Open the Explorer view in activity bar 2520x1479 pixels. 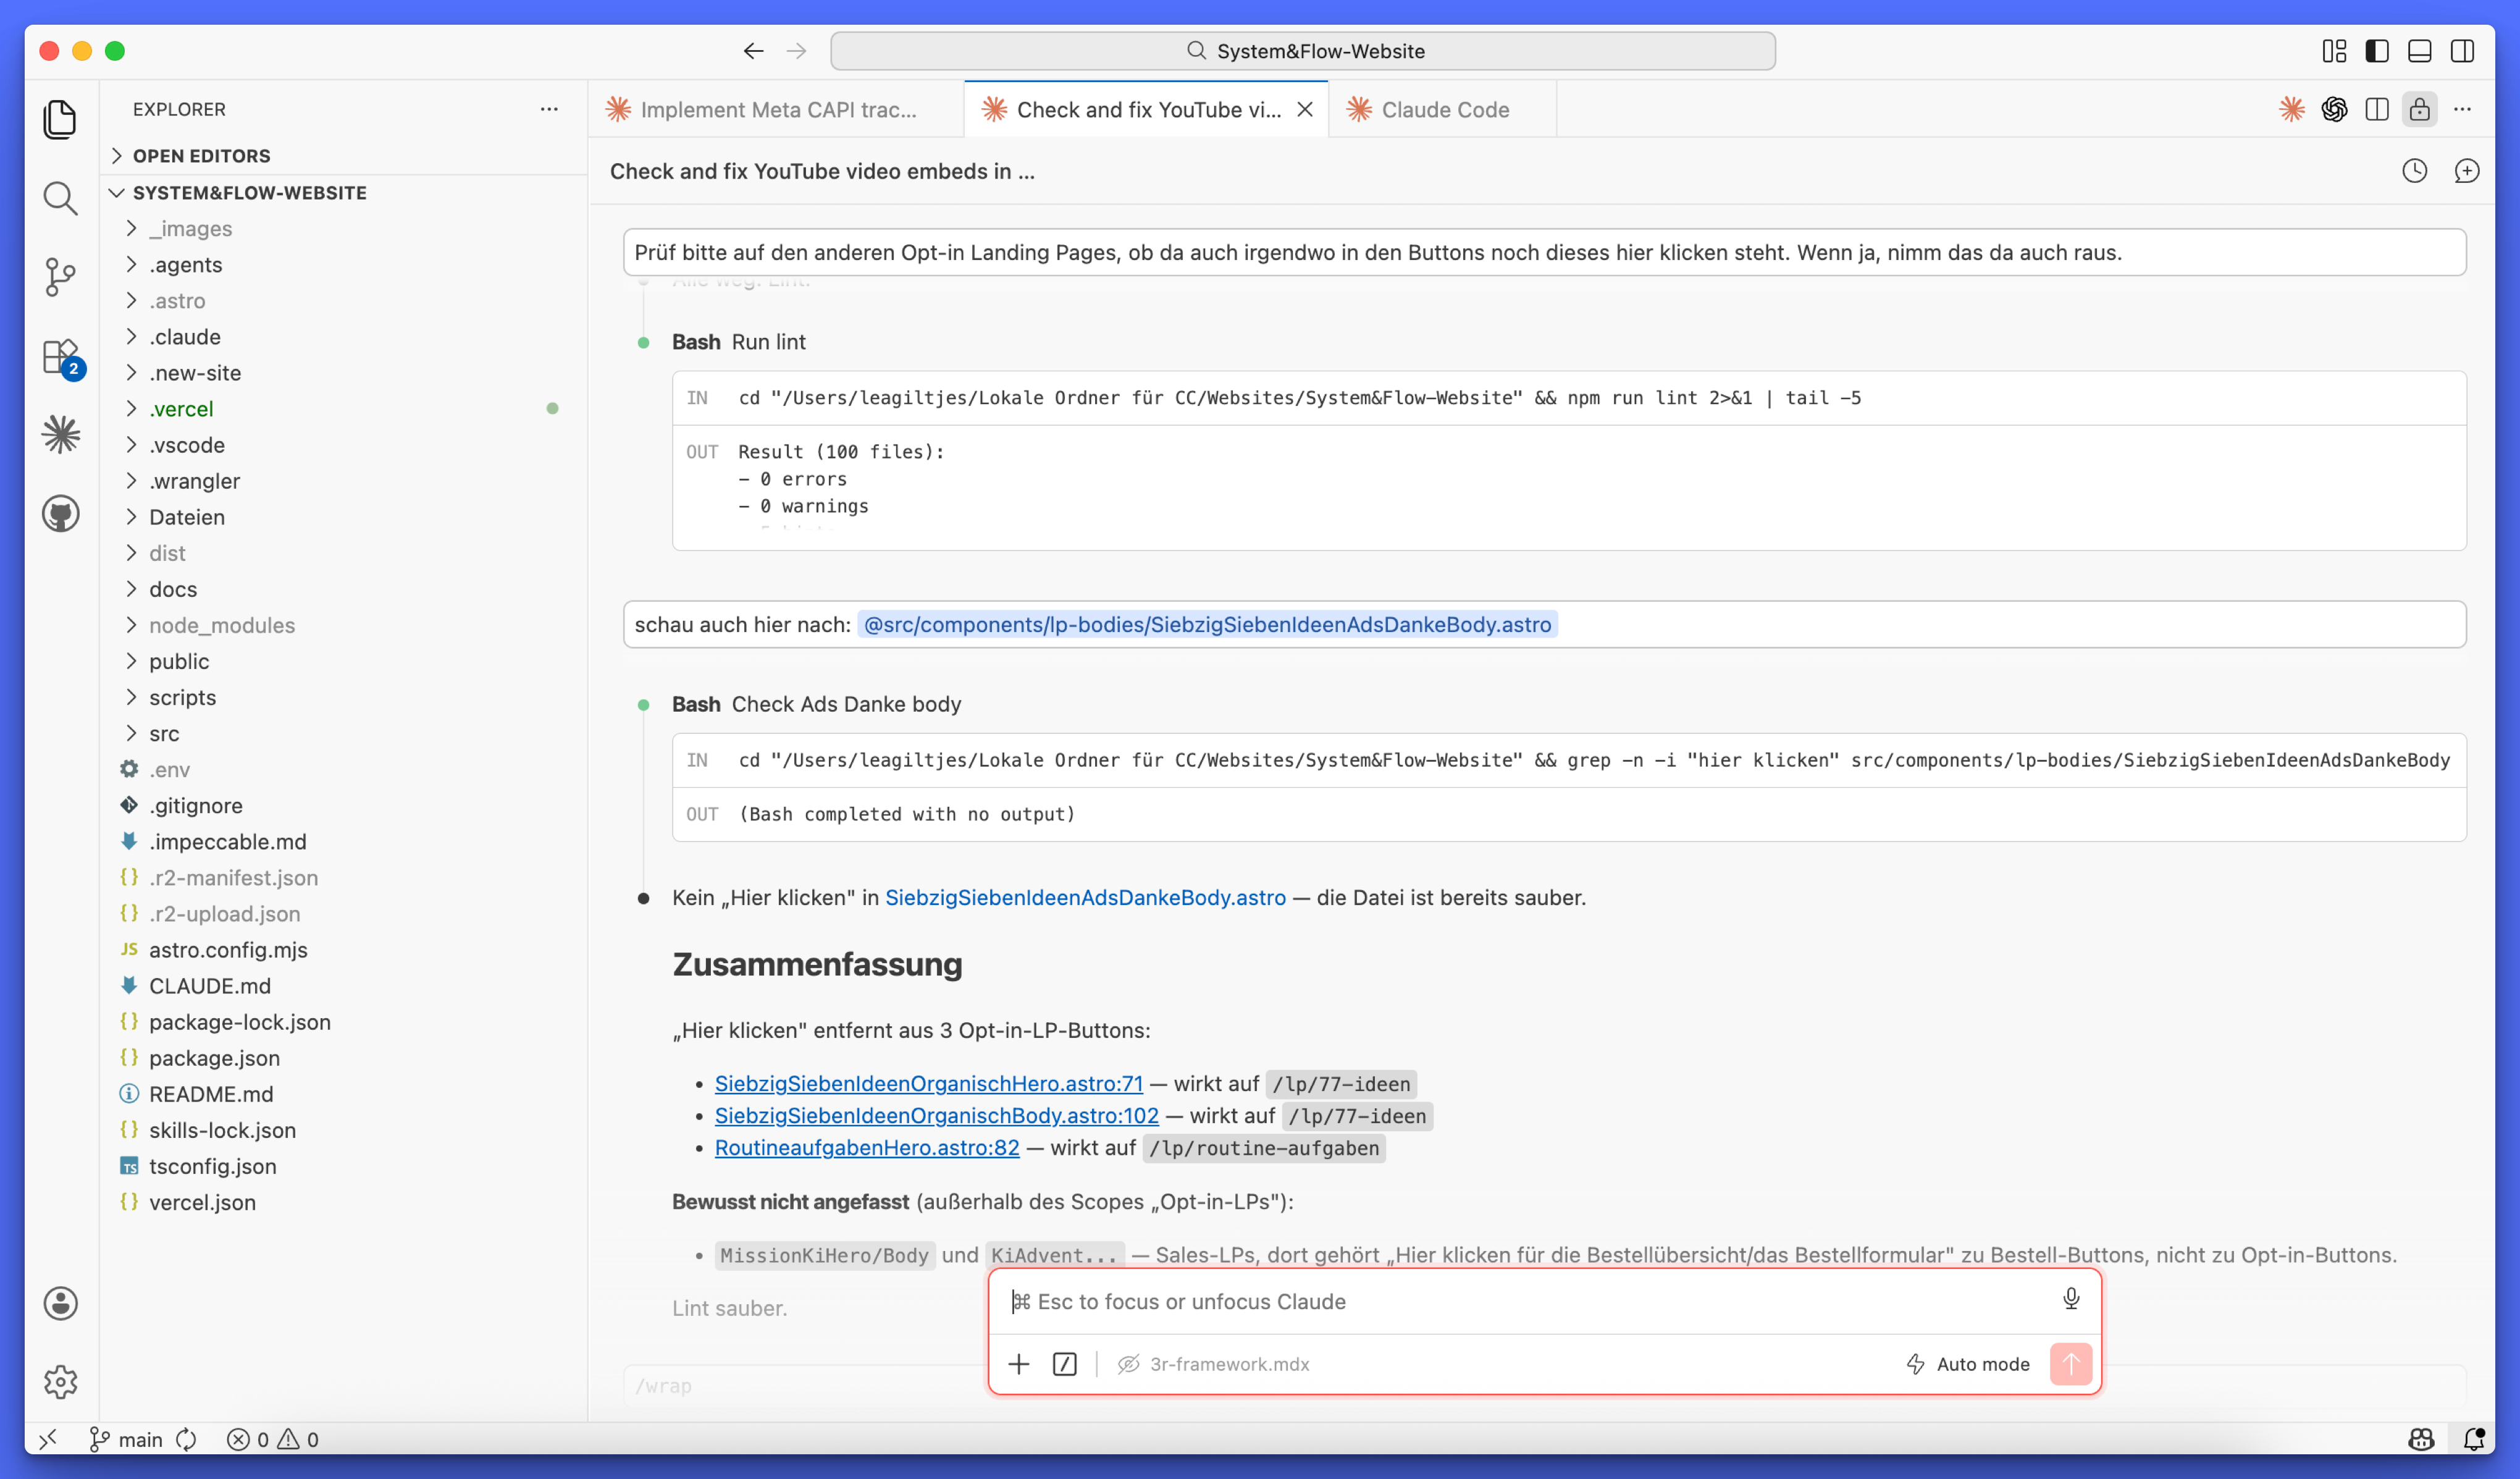(61, 119)
